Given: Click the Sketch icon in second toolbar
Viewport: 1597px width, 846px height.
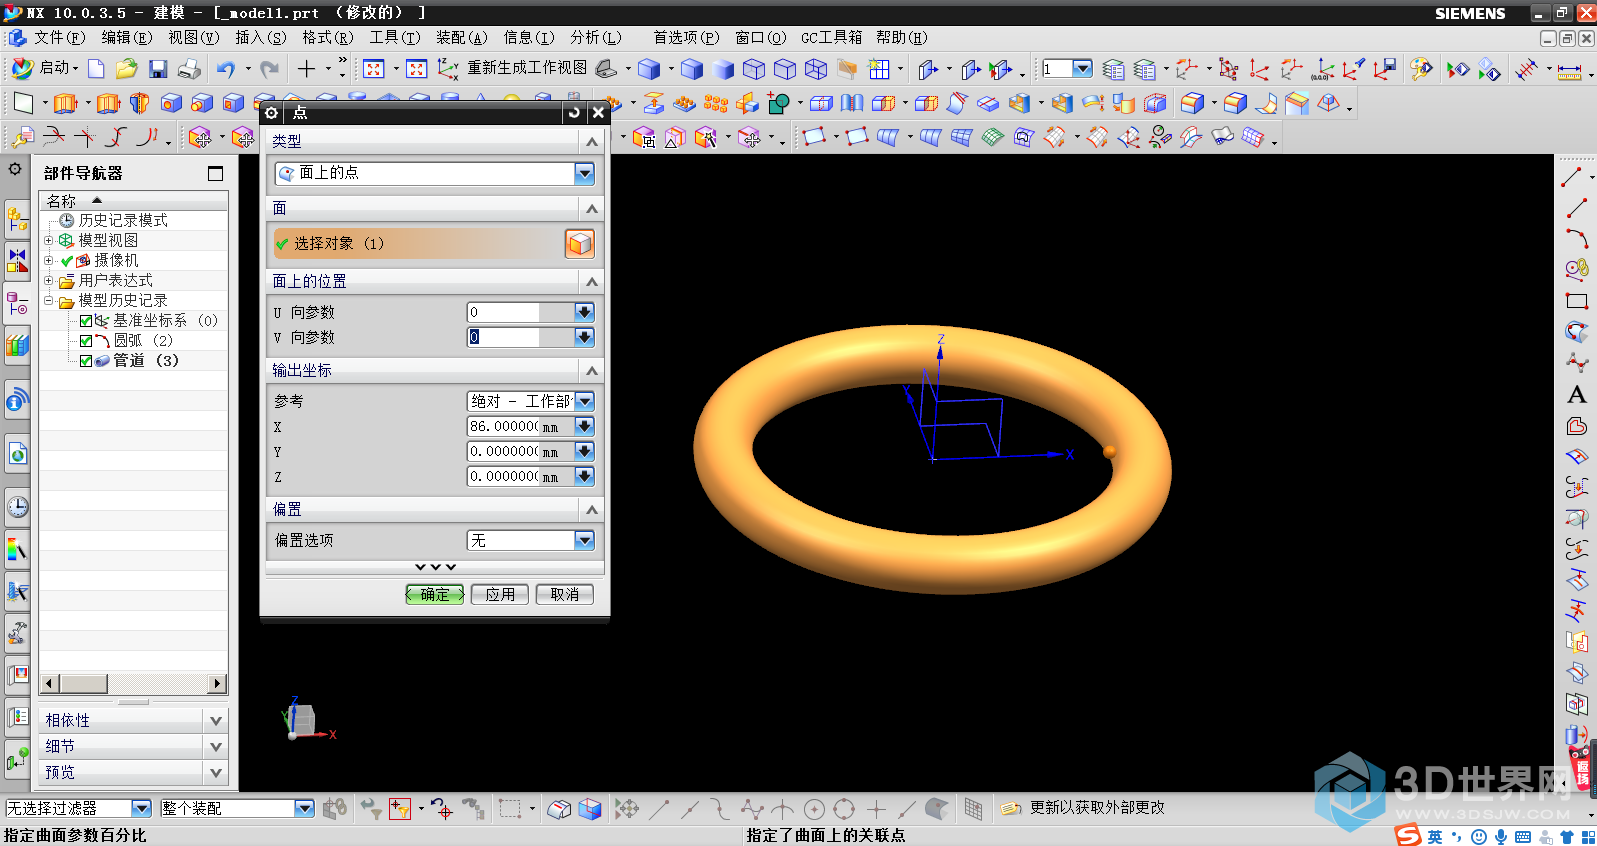Looking at the screenshot, I should (23, 103).
